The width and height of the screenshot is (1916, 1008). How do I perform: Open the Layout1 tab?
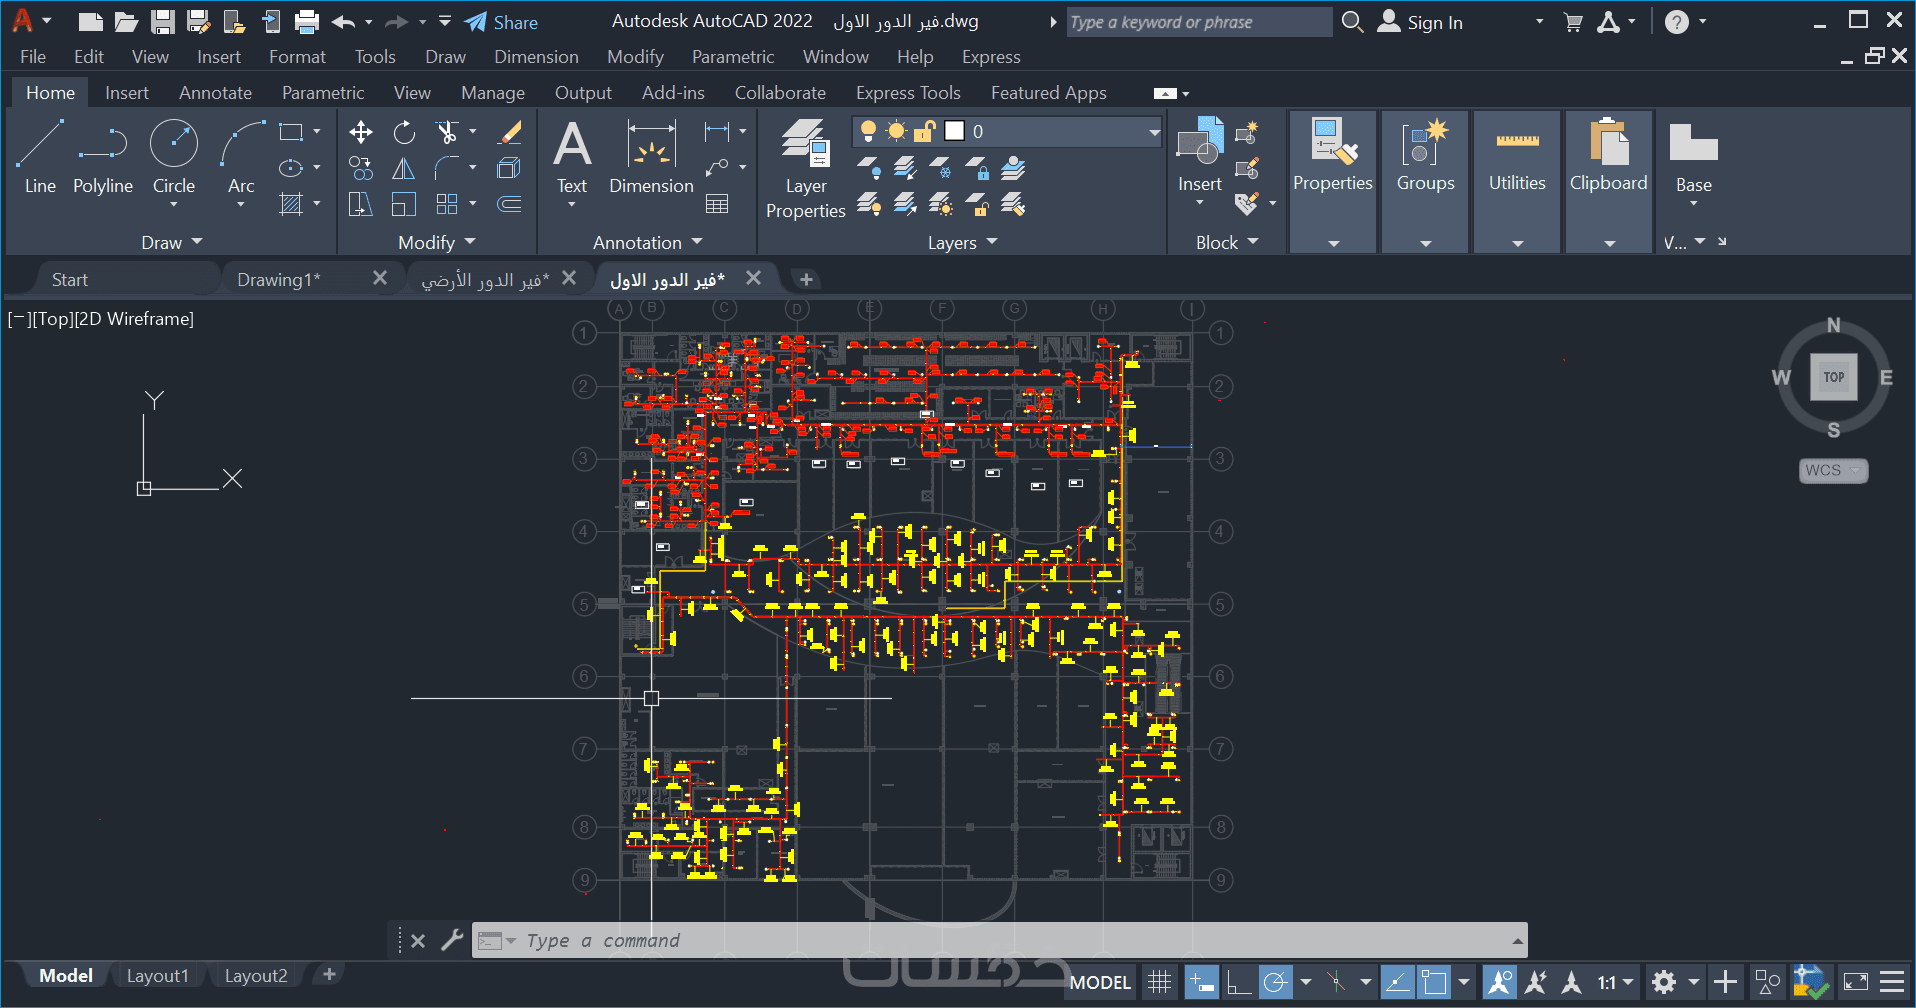click(157, 976)
